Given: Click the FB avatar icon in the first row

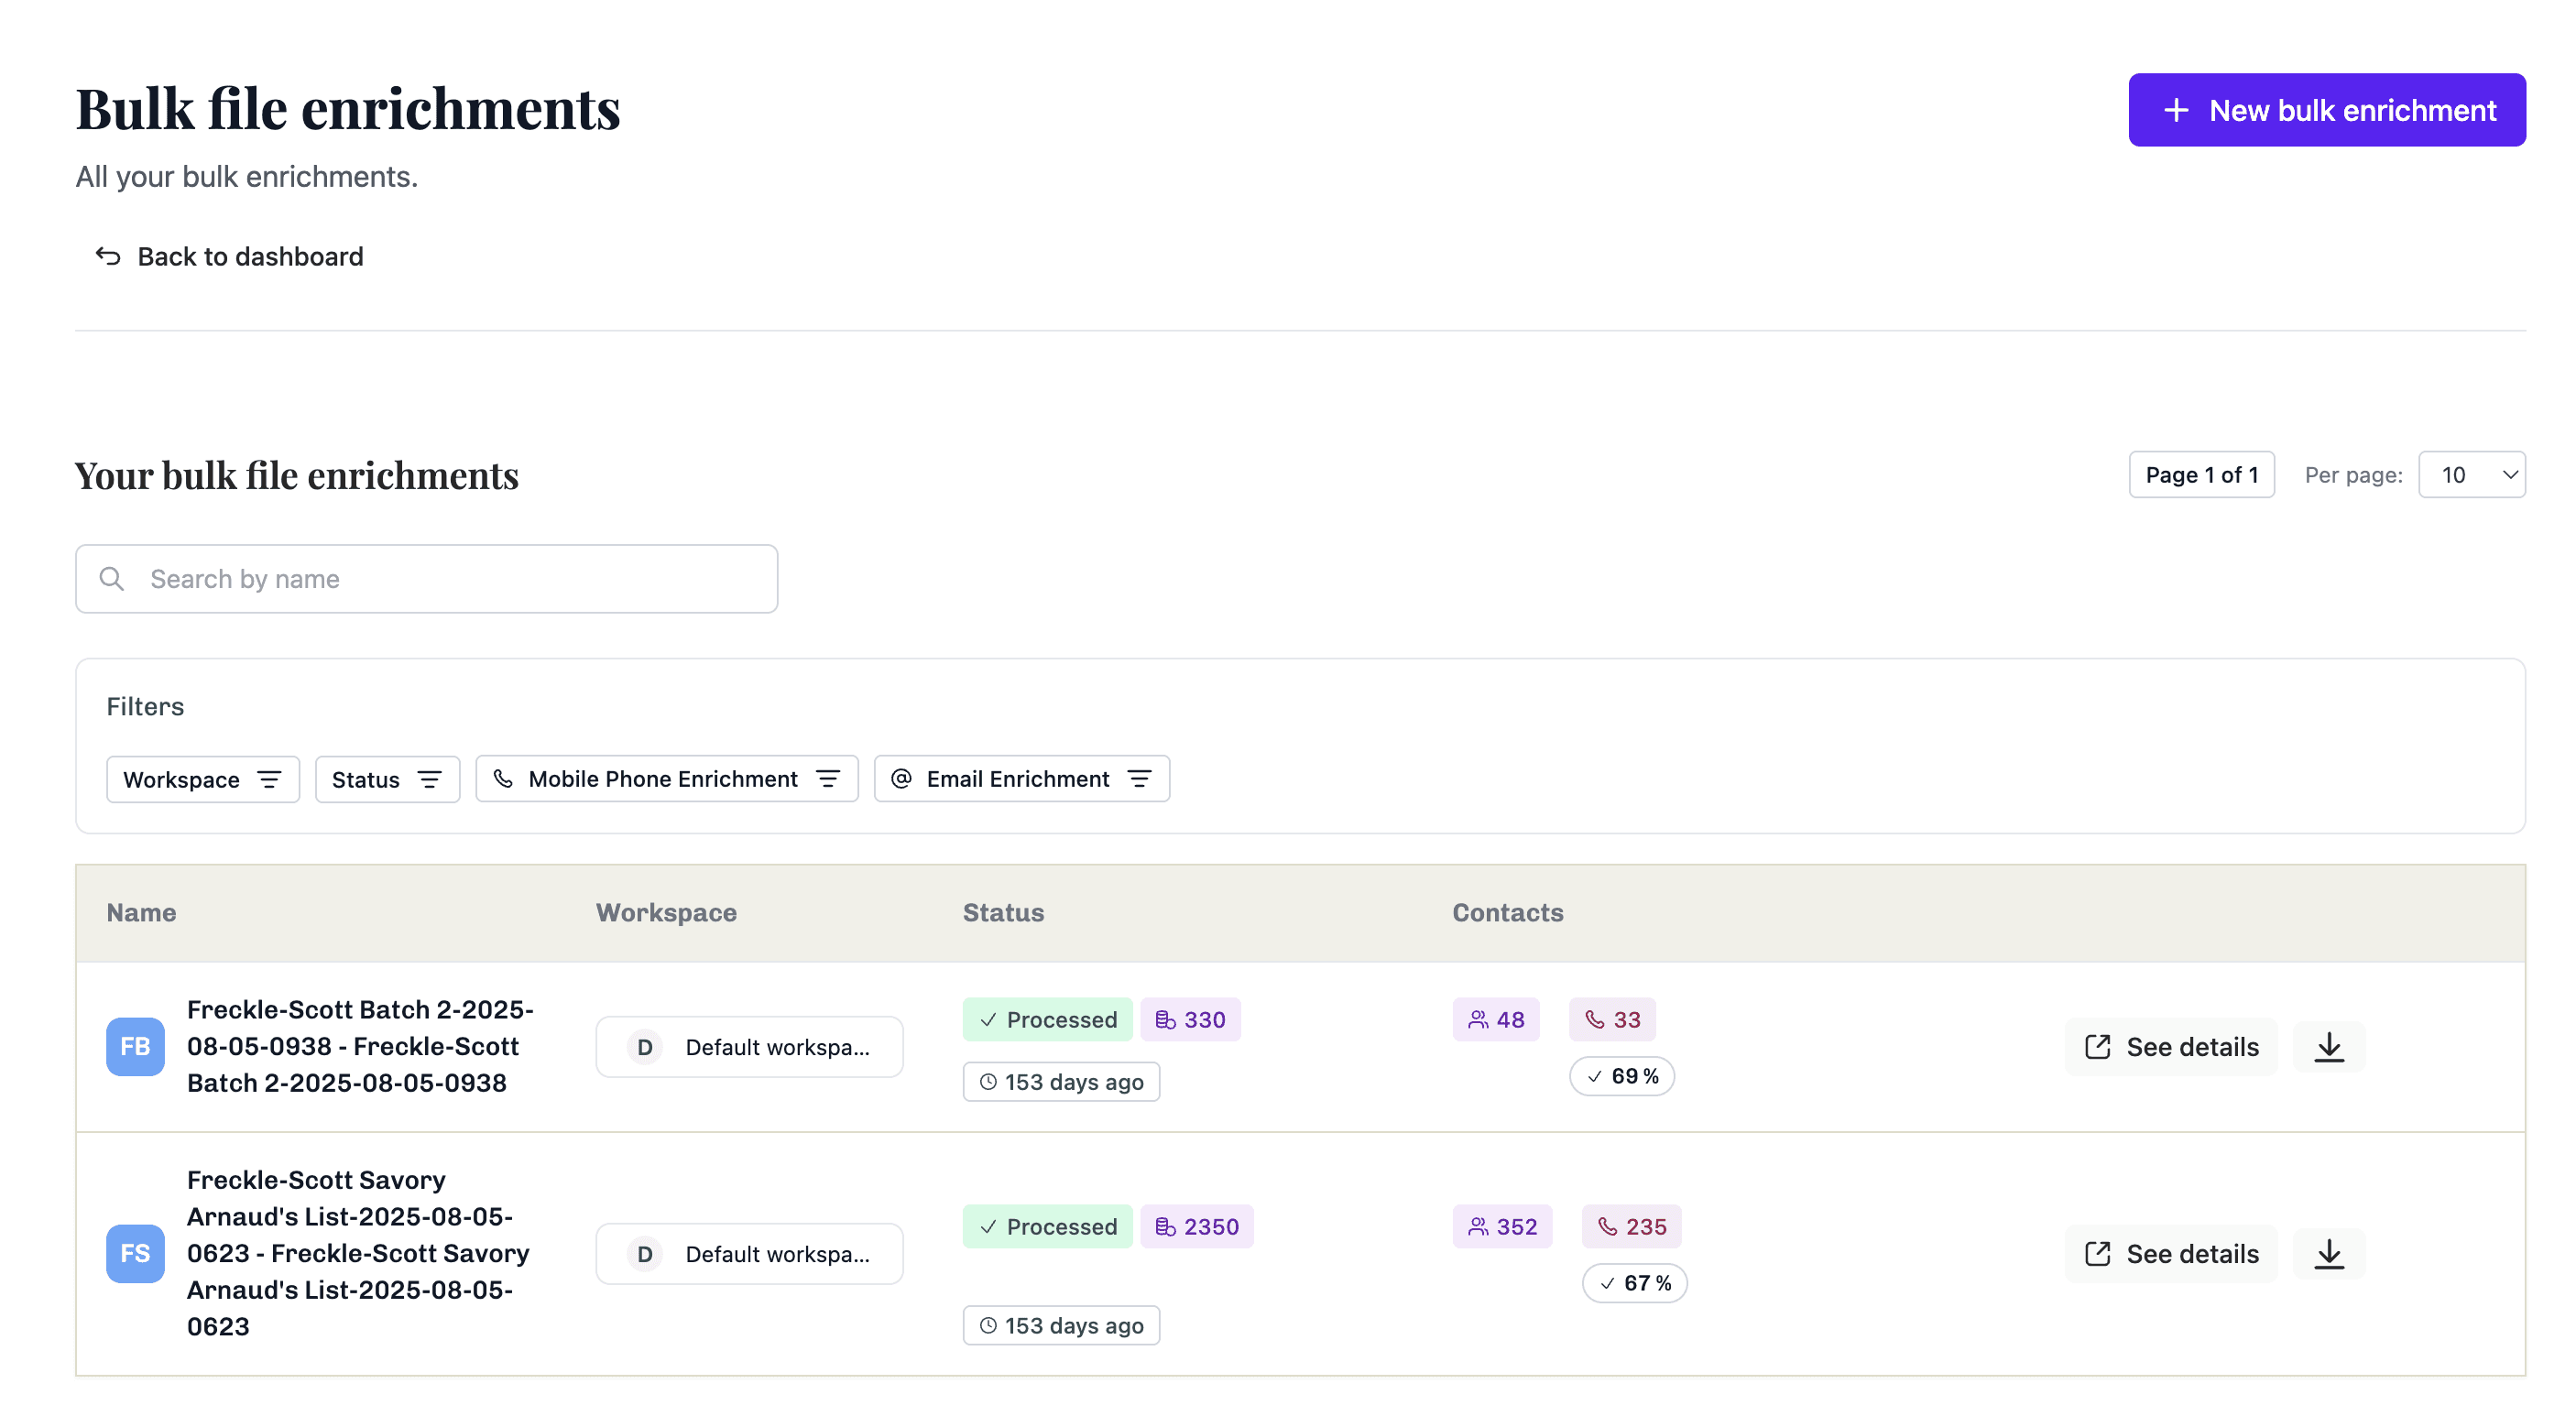Looking at the screenshot, I should (134, 1046).
